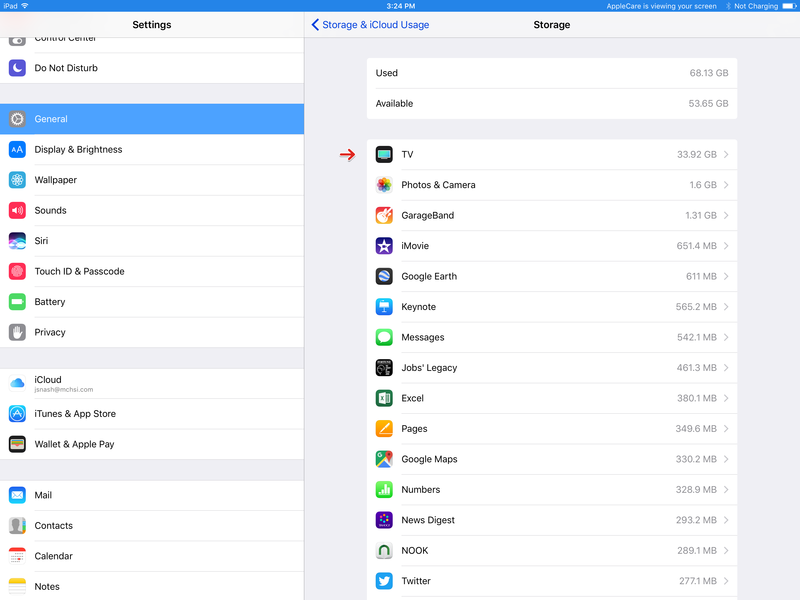Screen dimensions: 800x600
Task: Tap the 461.3 MB Jobs' Legacy size
Action: point(696,367)
